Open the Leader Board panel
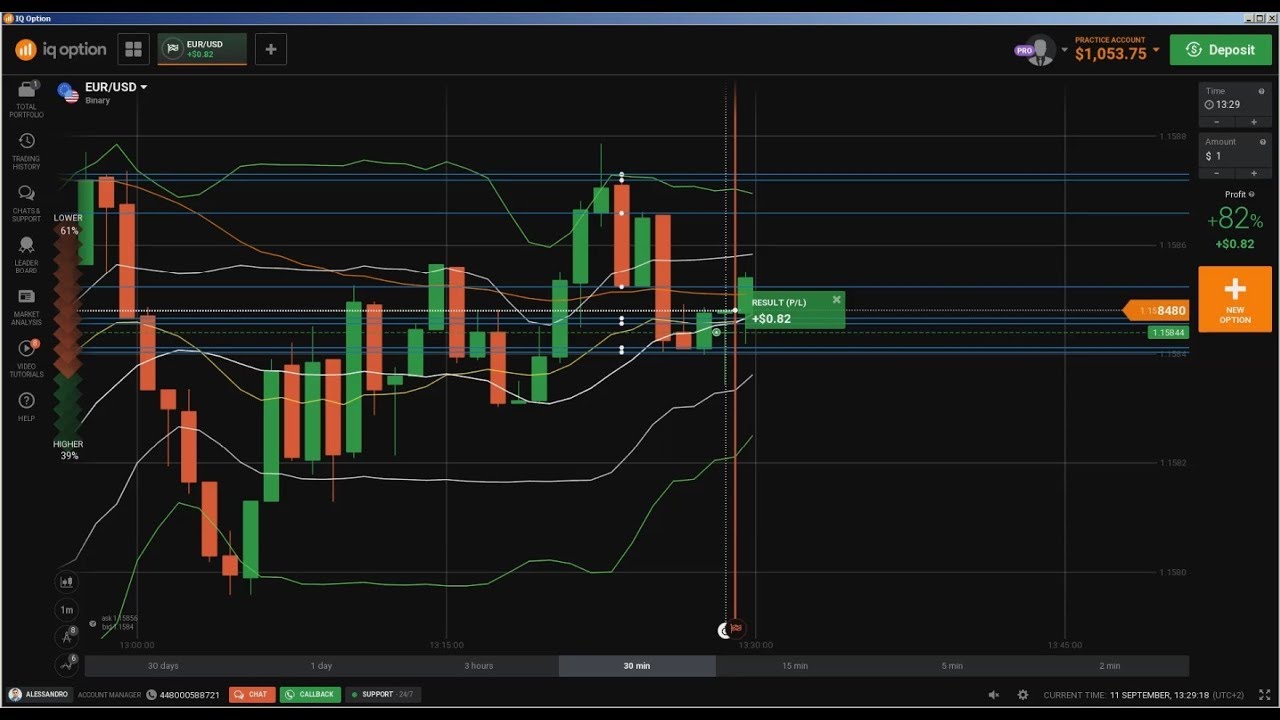 26,255
